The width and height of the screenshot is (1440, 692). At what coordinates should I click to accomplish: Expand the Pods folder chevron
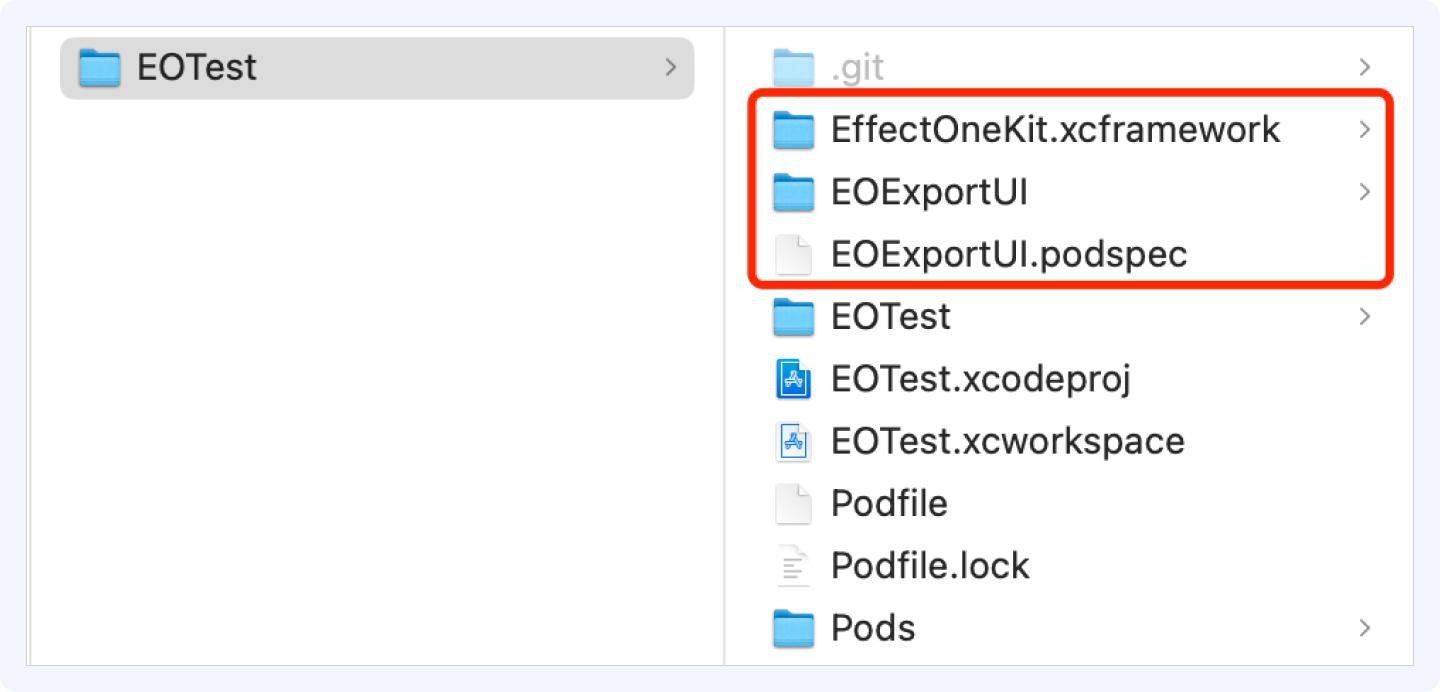(x=1364, y=628)
